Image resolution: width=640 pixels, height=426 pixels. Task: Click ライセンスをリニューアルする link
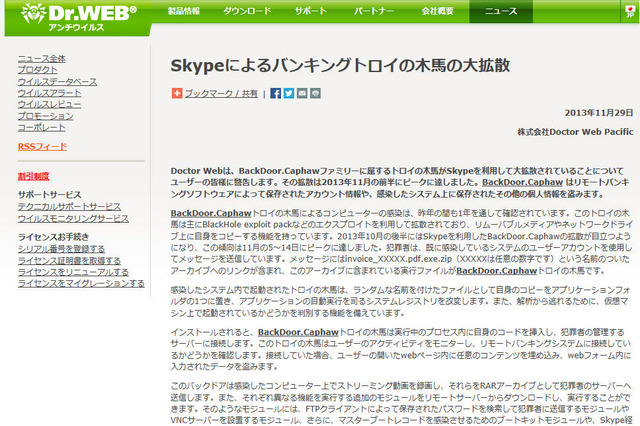coord(73,272)
